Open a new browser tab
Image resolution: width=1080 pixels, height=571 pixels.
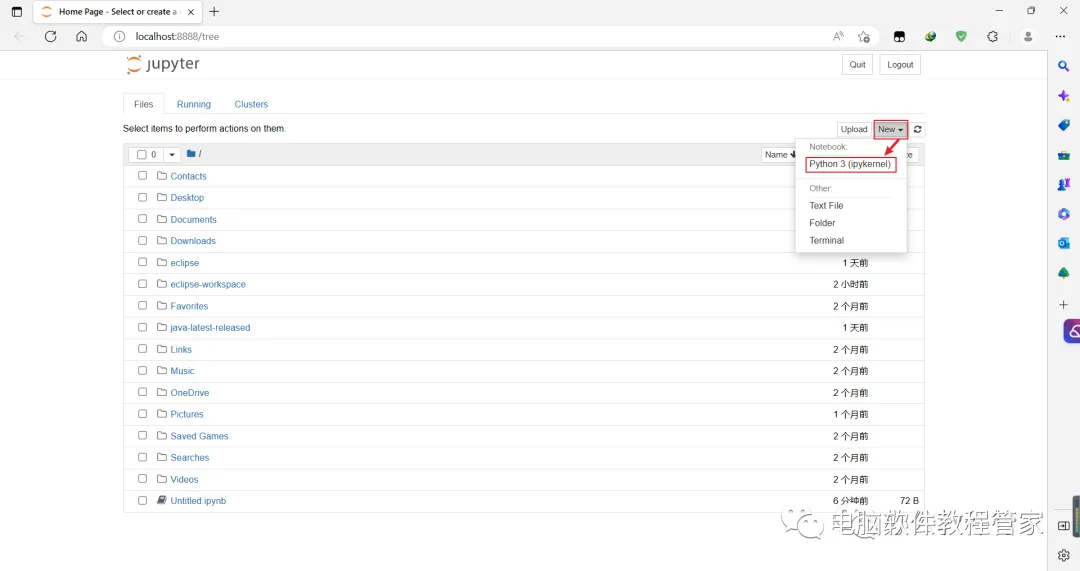tap(214, 12)
